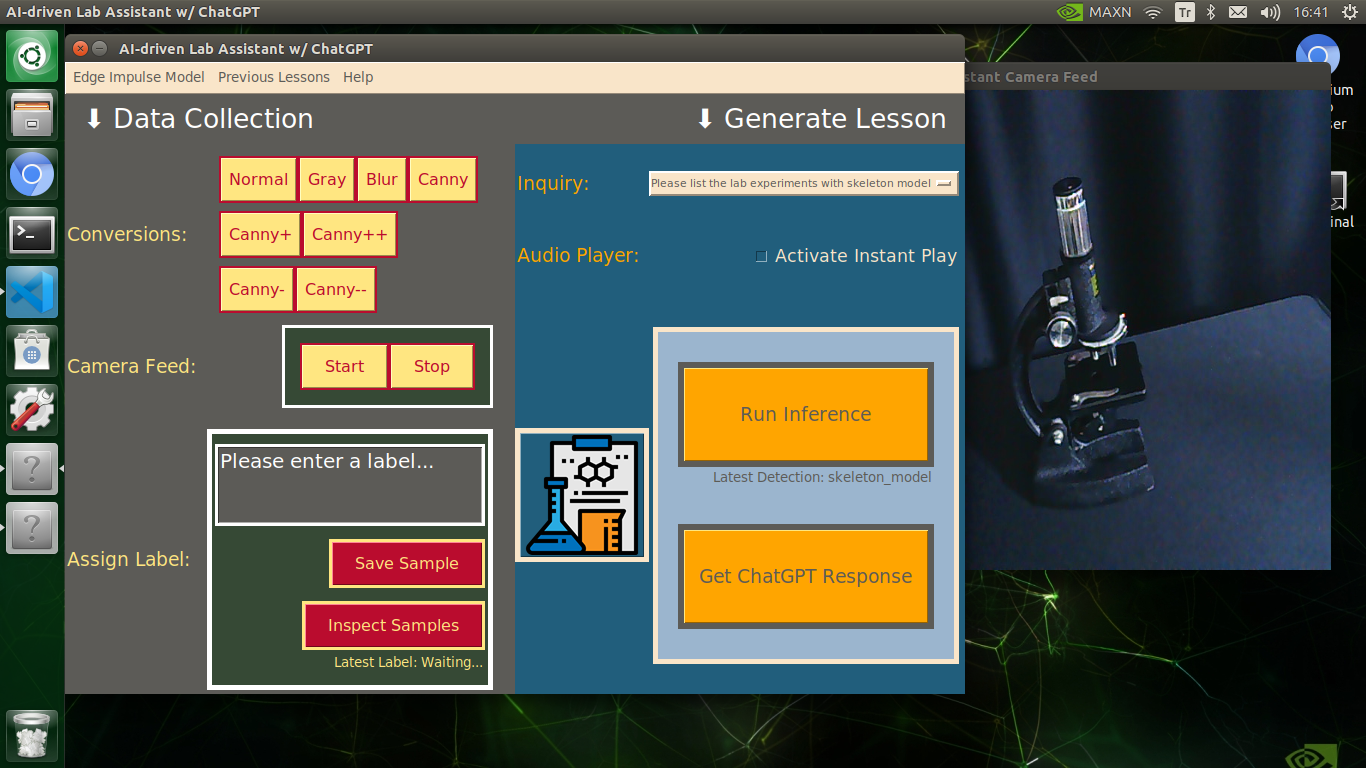Viewport: 1366px width, 768px height.
Task: Open the Wi-Fi network menu
Action: point(1153,12)
